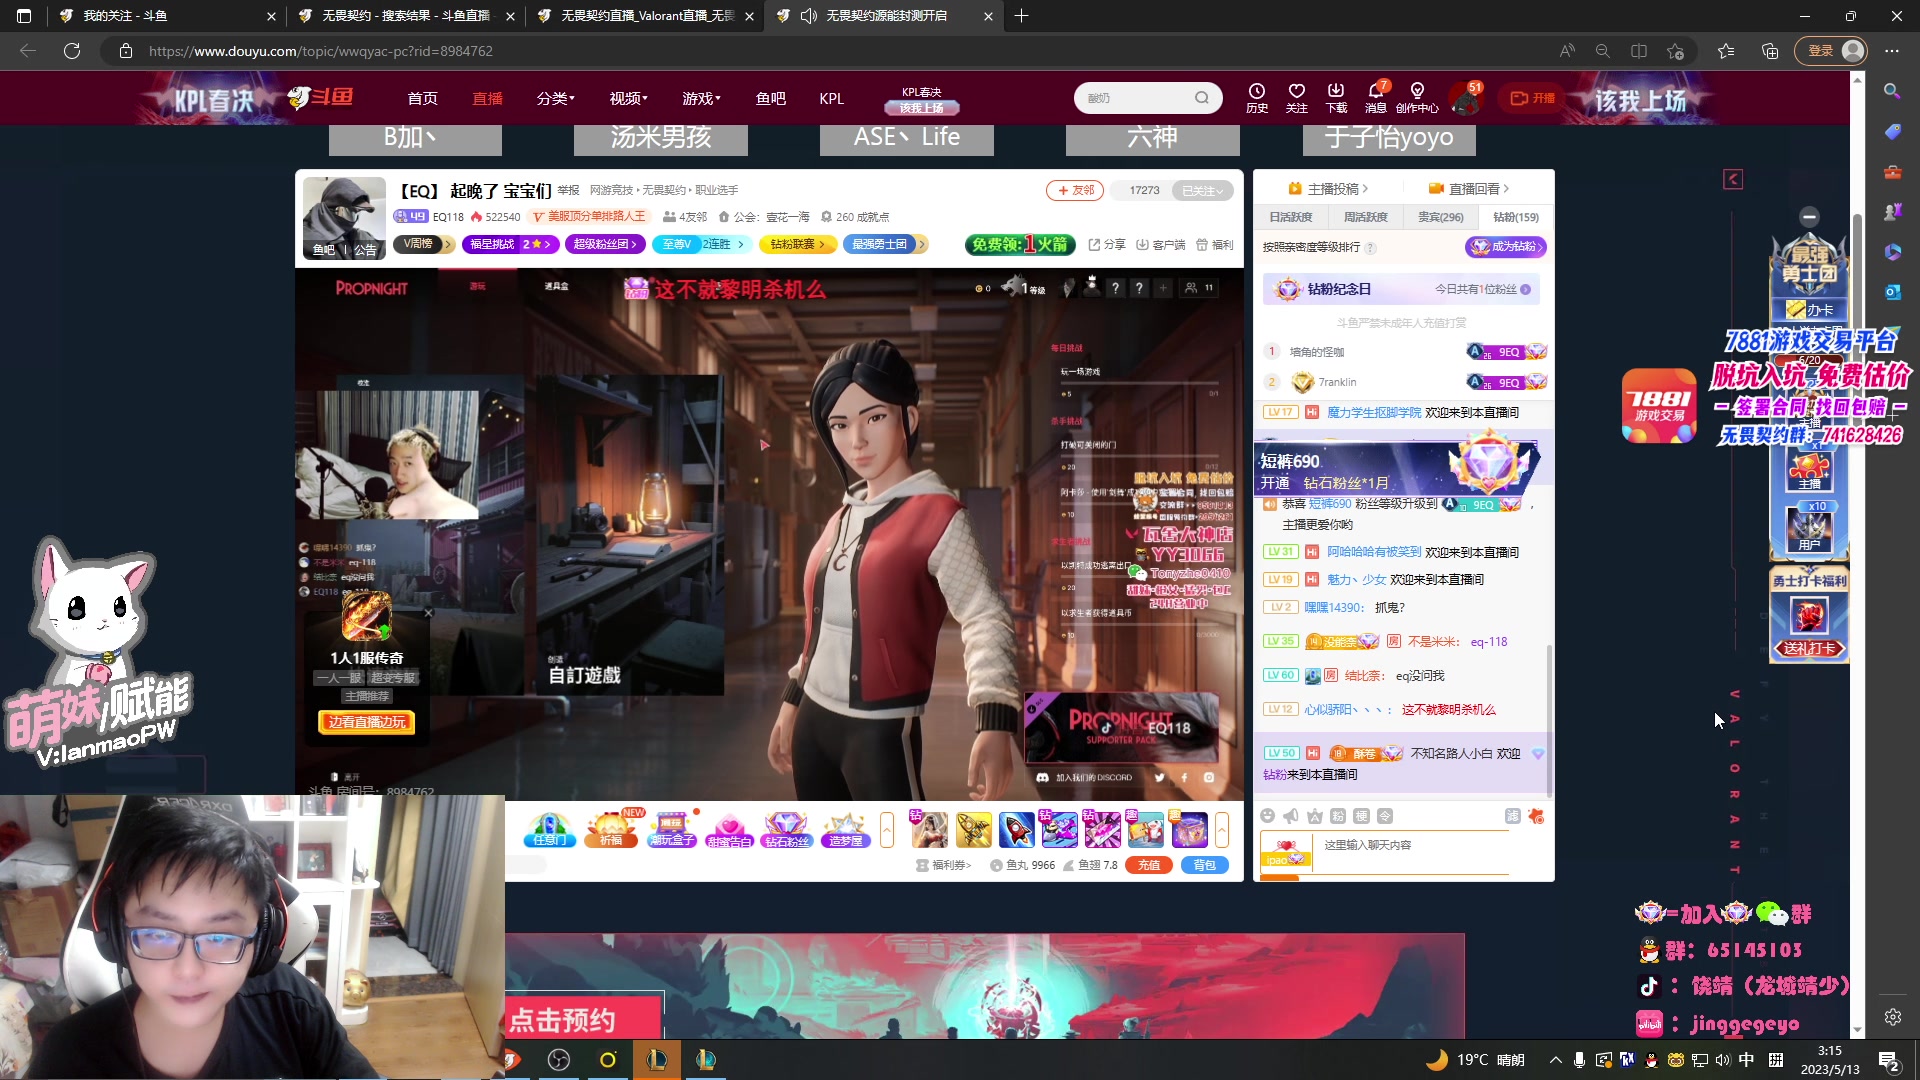
Task: Toggle the 令 chat option icon
Action: [1385, 816]
